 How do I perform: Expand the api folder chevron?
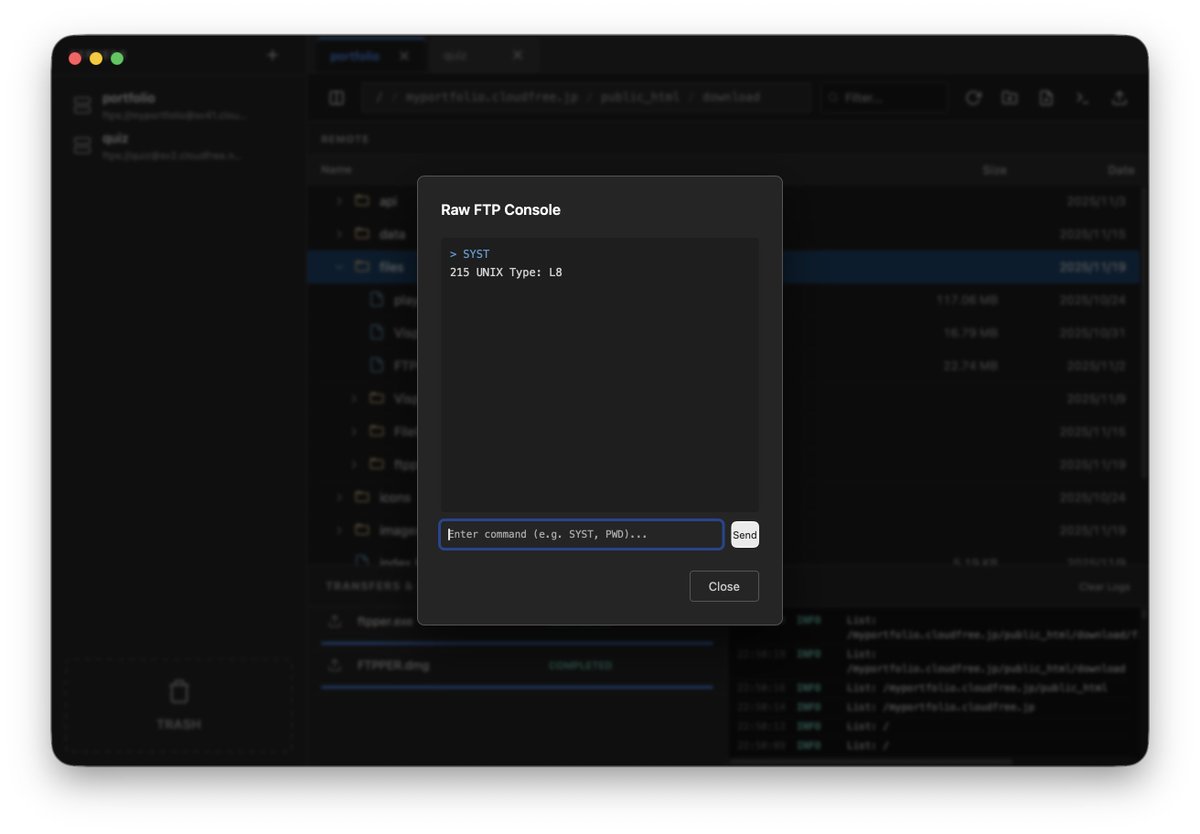(339, 201)
